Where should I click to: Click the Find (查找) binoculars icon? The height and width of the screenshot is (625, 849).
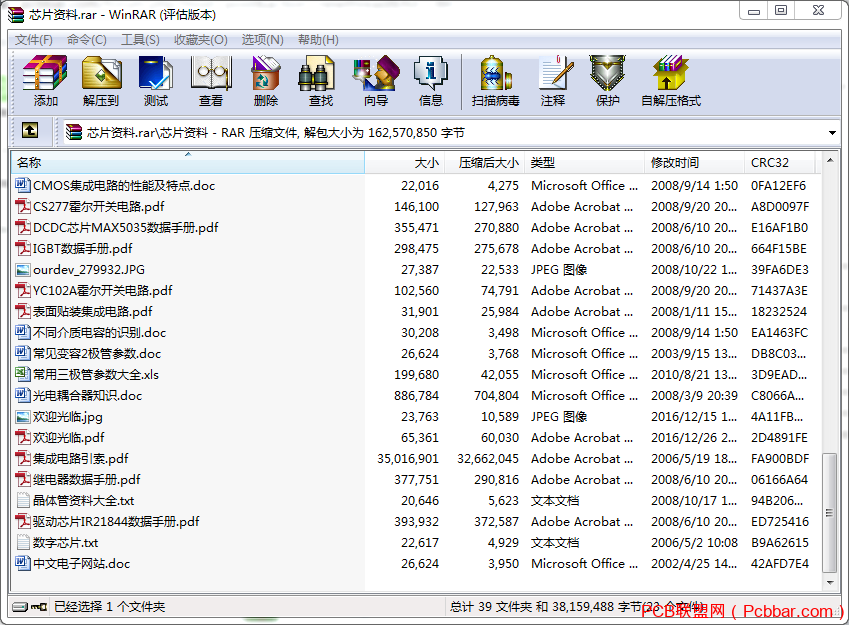point(316,73)
